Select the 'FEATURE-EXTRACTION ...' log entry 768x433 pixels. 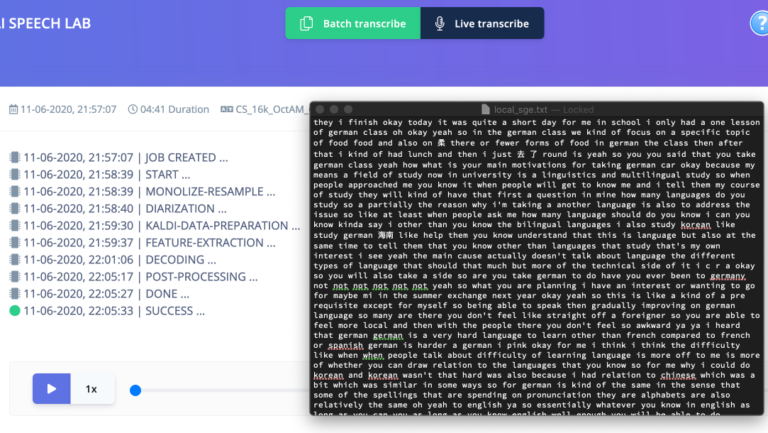click(149, 242)
